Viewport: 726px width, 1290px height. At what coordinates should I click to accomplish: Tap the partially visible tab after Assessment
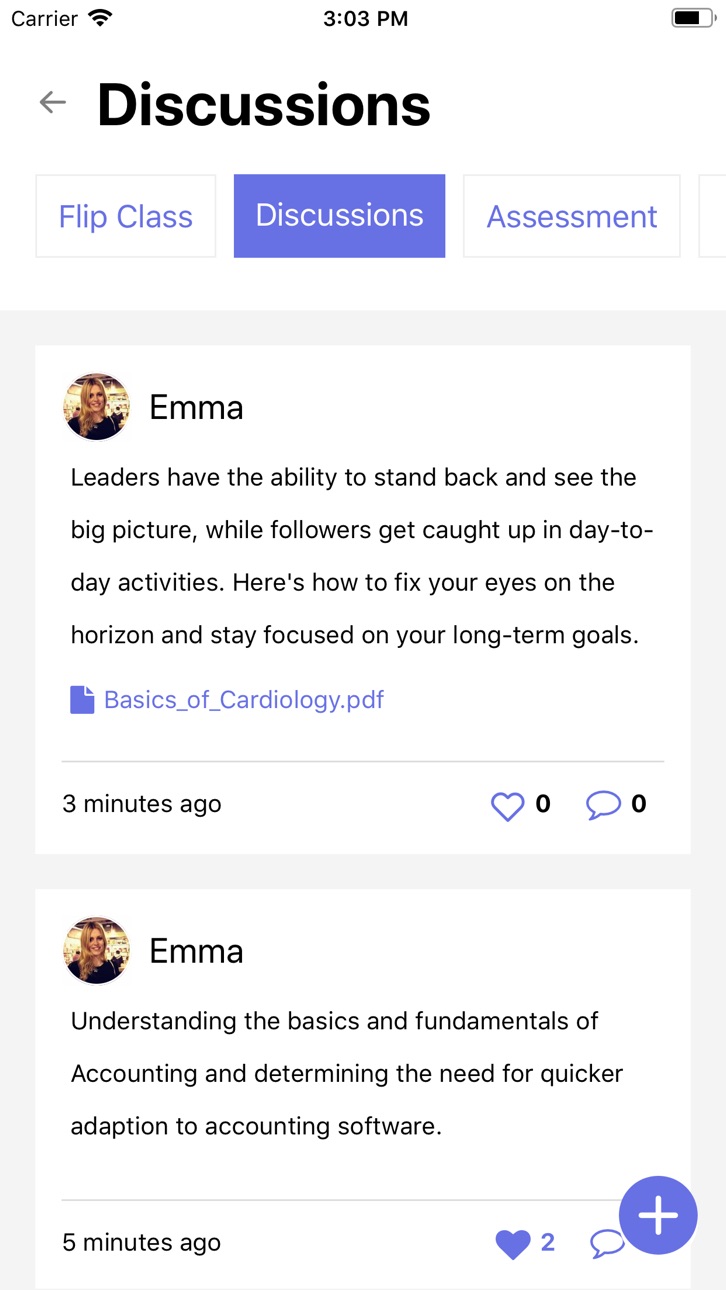713,216
